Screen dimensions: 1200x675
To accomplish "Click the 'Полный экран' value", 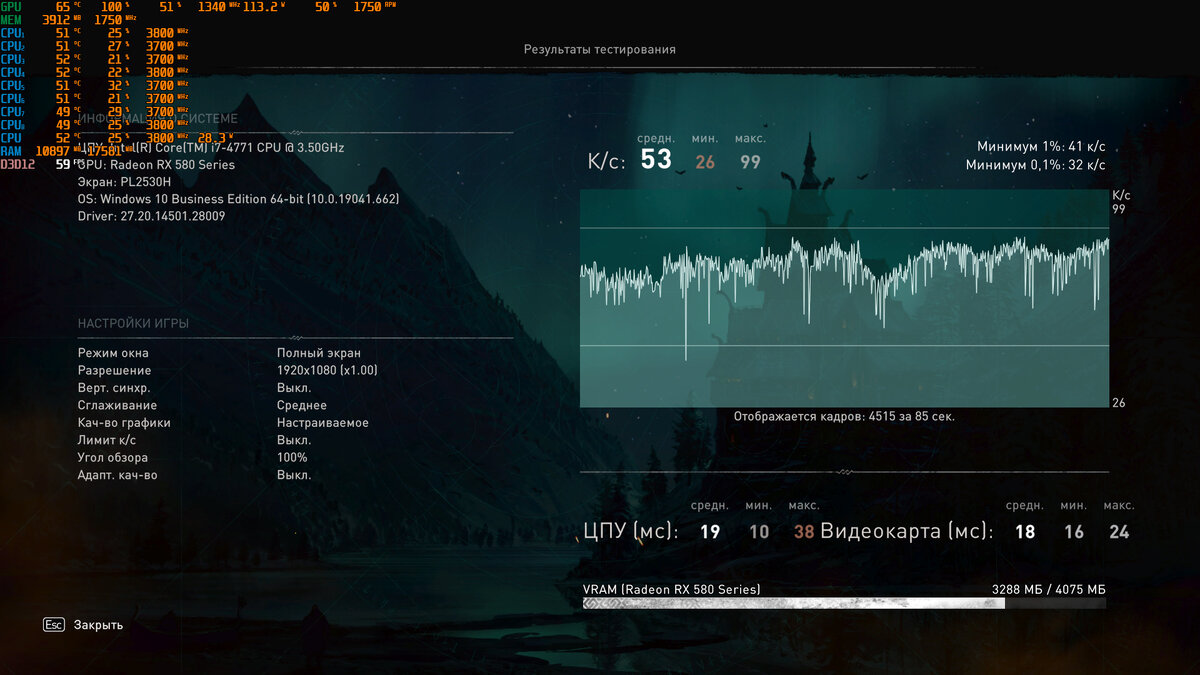I will pyautogui.click(x=319, y=353).
